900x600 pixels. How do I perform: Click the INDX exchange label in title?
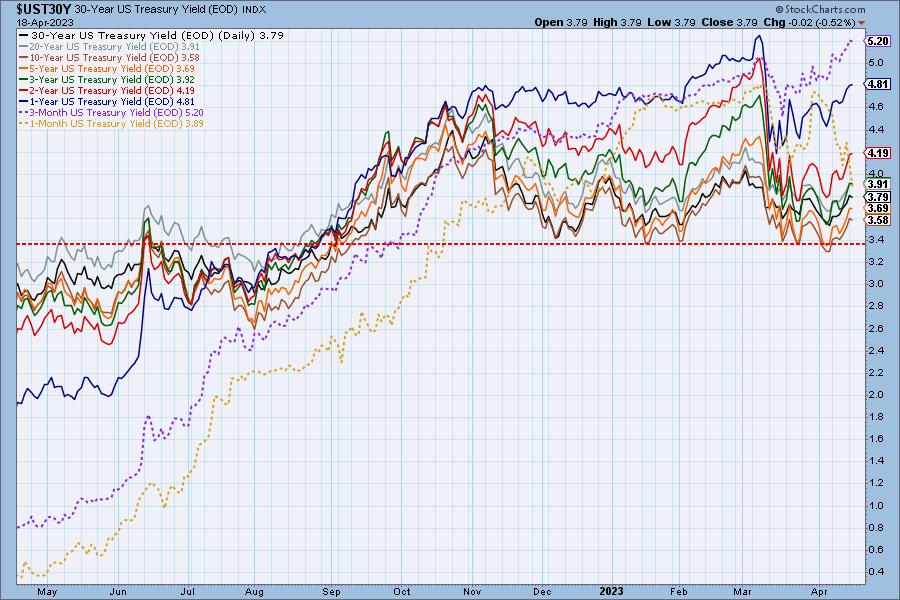254,10
